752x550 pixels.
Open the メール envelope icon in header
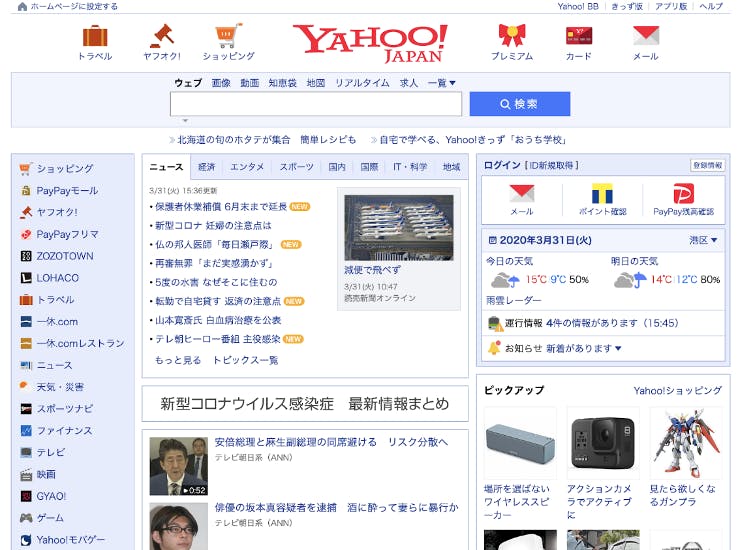pos(646,35)
